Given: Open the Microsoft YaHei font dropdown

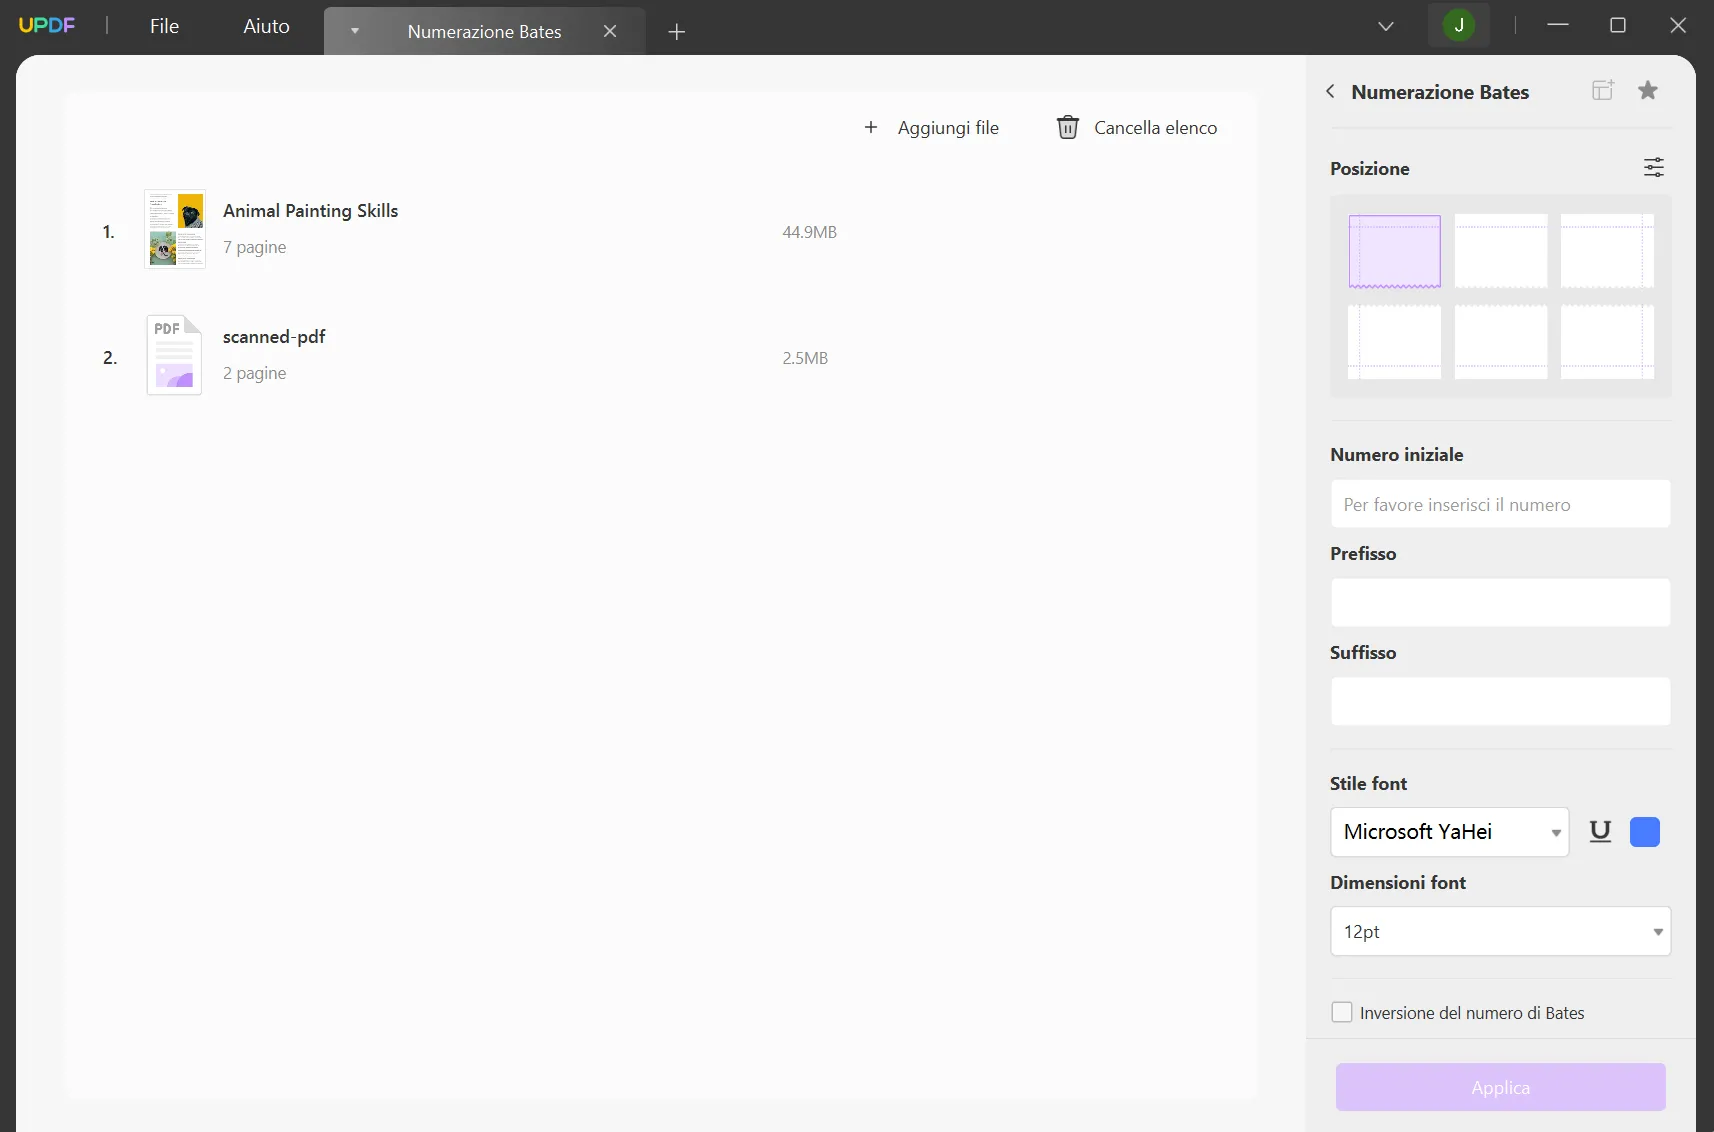Looking at the screenshot, I should click(x=1449, y=832).
